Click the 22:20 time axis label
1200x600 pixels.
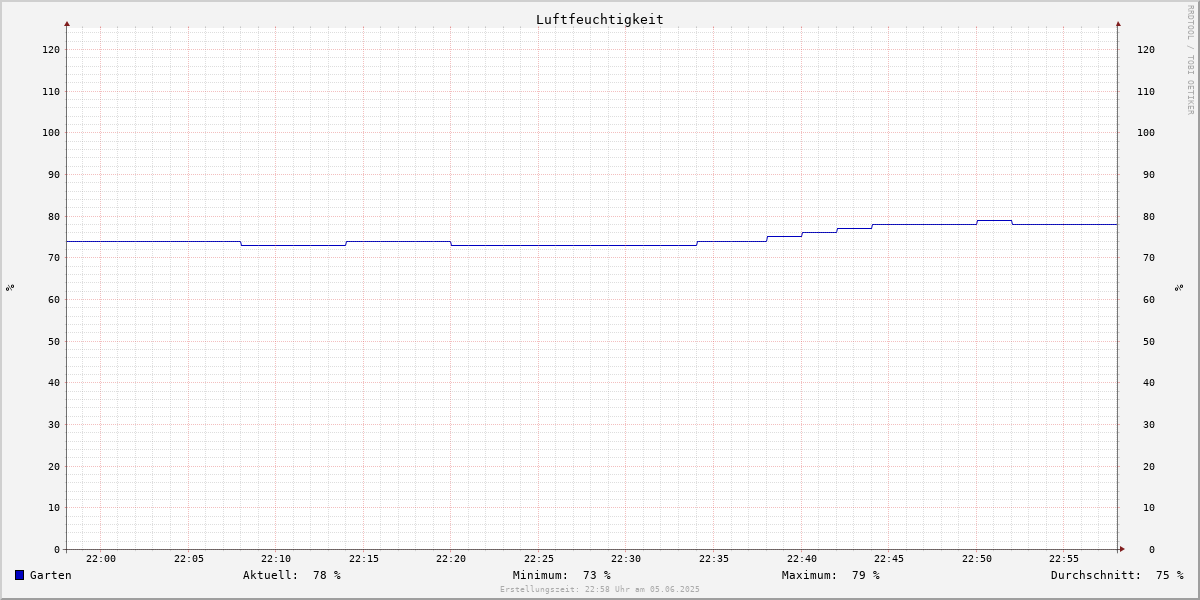click(x=451, y=559)
